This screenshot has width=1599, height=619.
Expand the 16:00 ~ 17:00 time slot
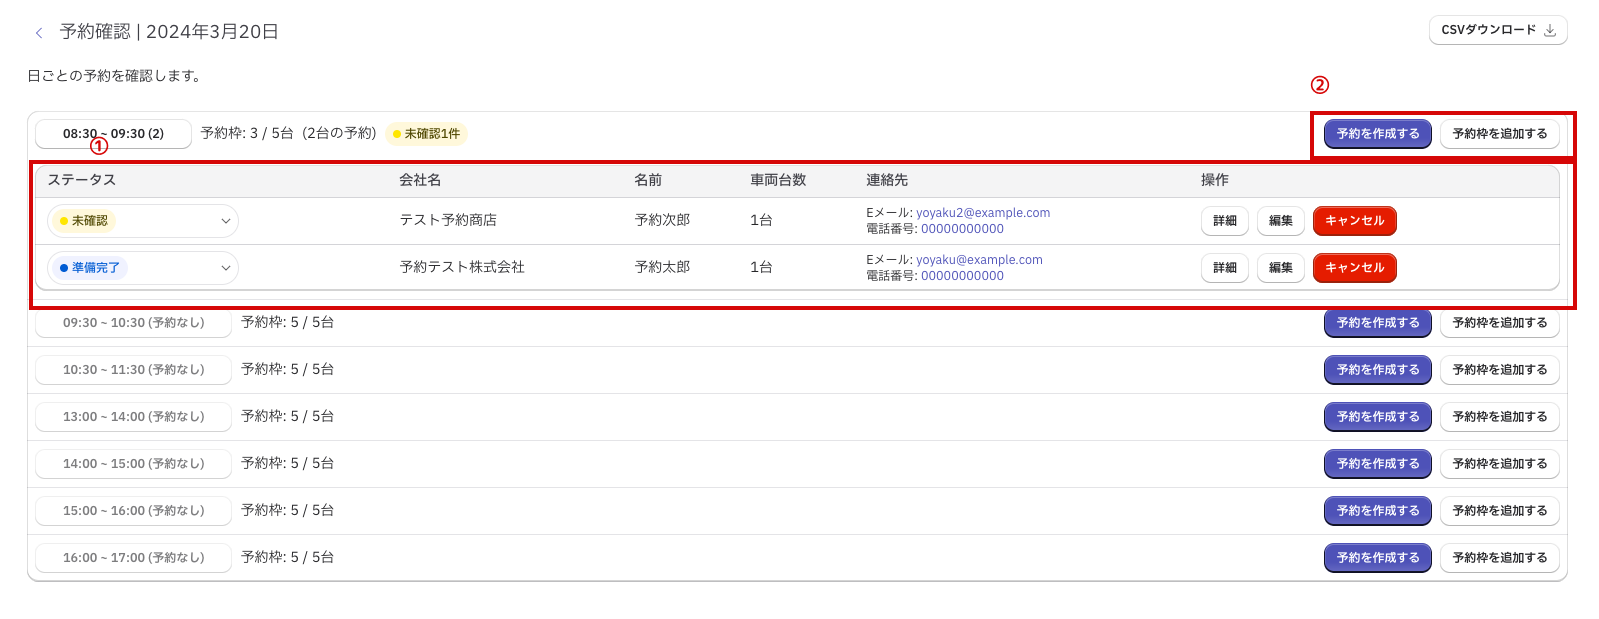133,558
